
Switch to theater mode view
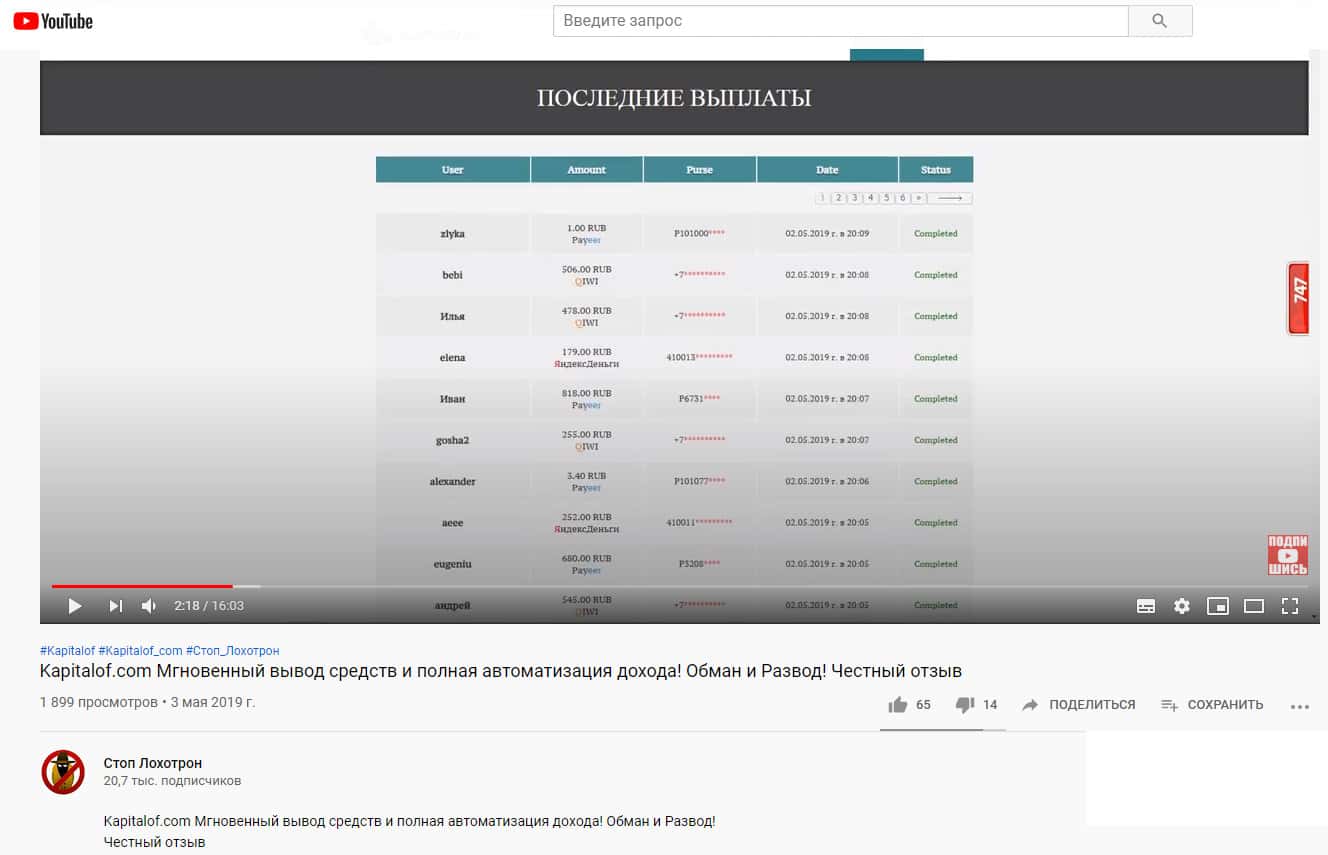(x=1253, y=606)
